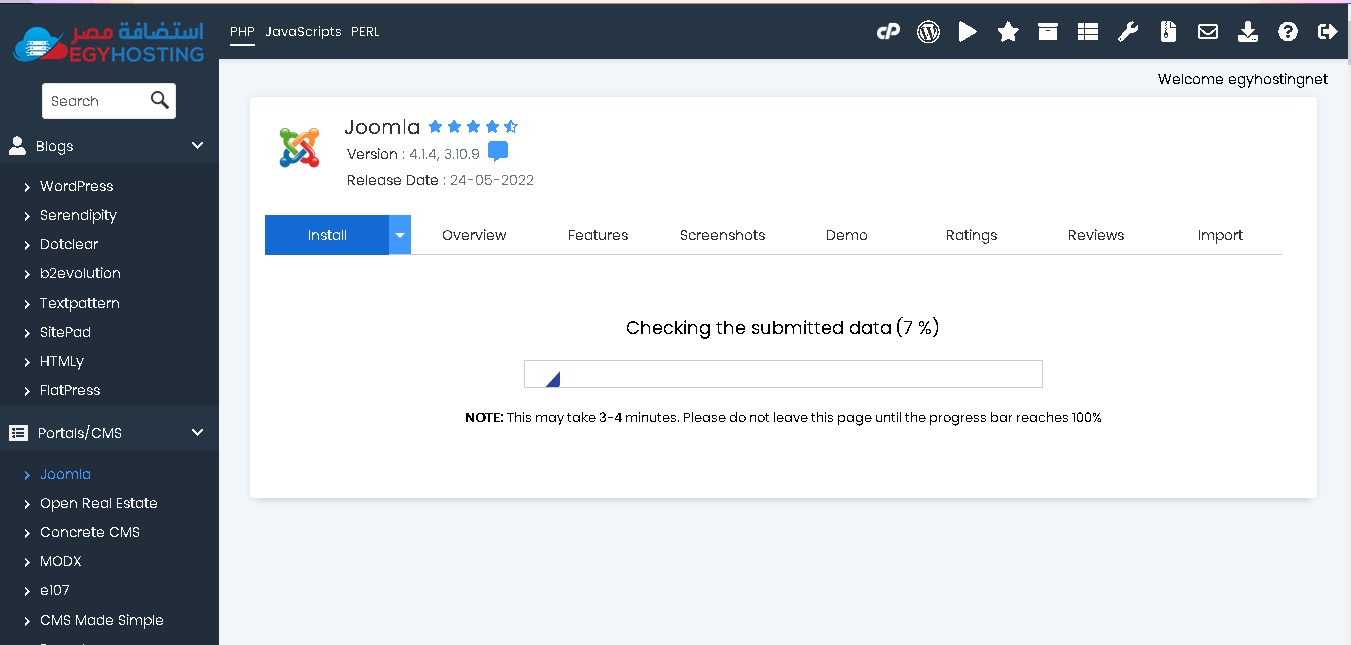The height and width of the screenshot is (645, 1351).
Task: Open WordPress in the sidebar list
Action: [x=76, y=186]
